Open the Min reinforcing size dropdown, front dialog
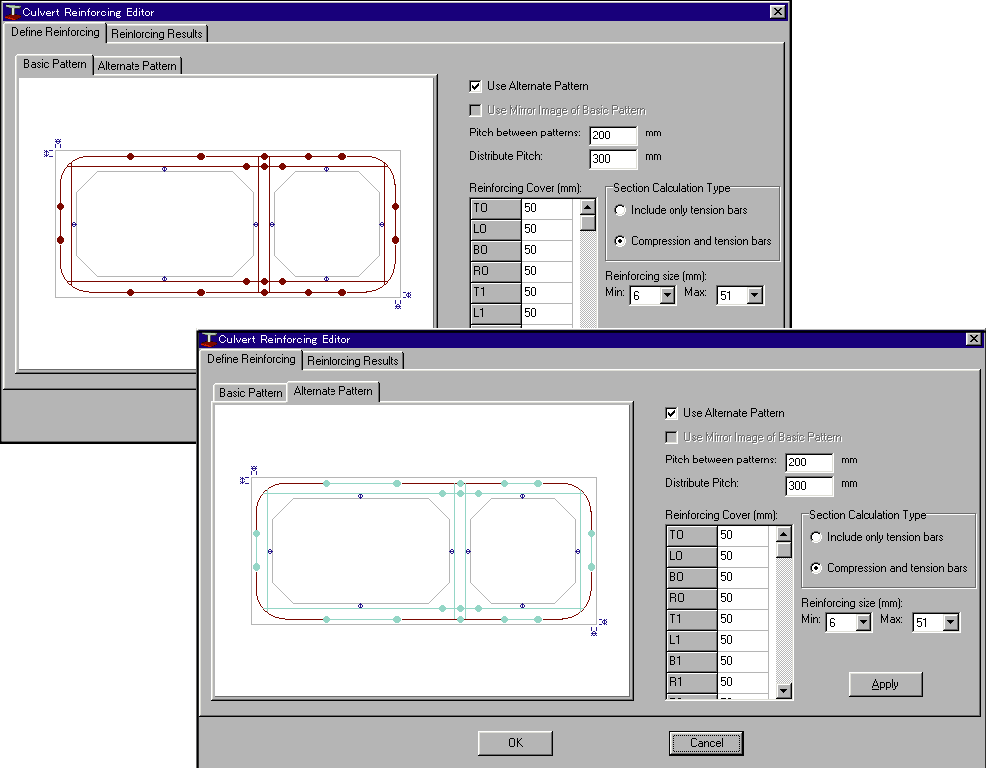The image size is (986, 768). [x=863, y=623]
